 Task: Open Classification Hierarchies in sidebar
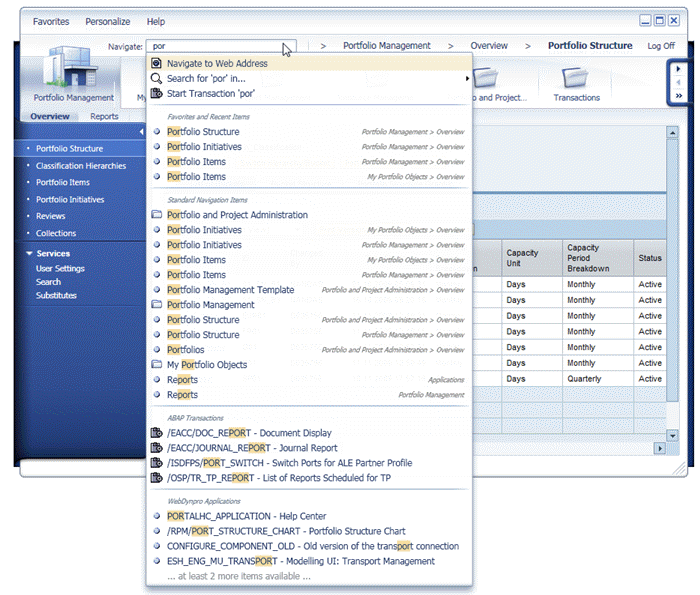point(81,166)
